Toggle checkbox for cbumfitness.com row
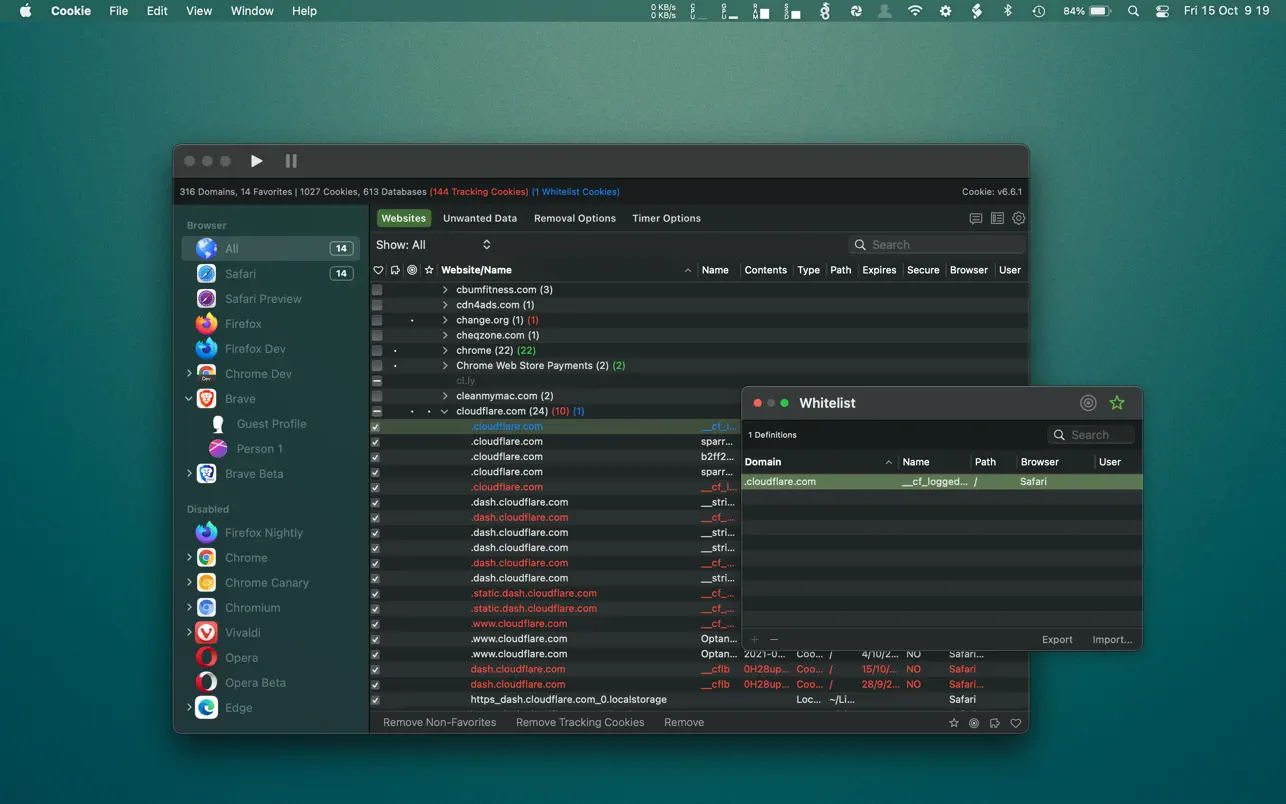The width and height of the screenshot is (1286, 804). pyautogui.click(x=377, y=290)
